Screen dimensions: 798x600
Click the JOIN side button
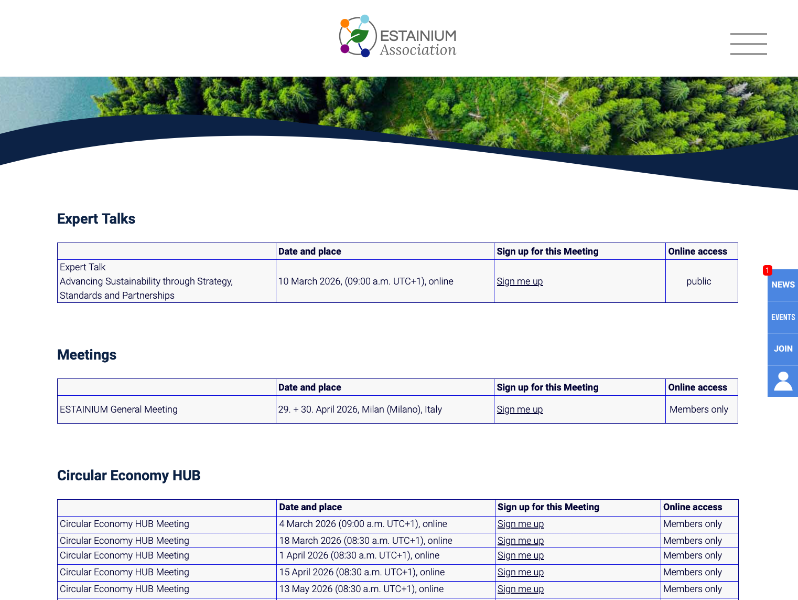783,349
